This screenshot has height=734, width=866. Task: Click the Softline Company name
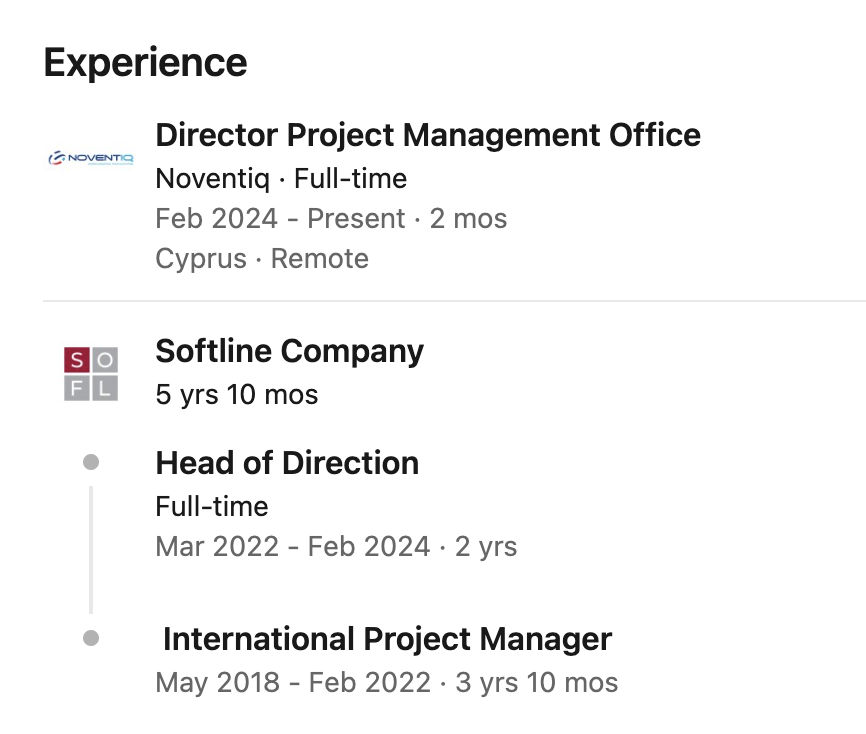click(289, 351)
